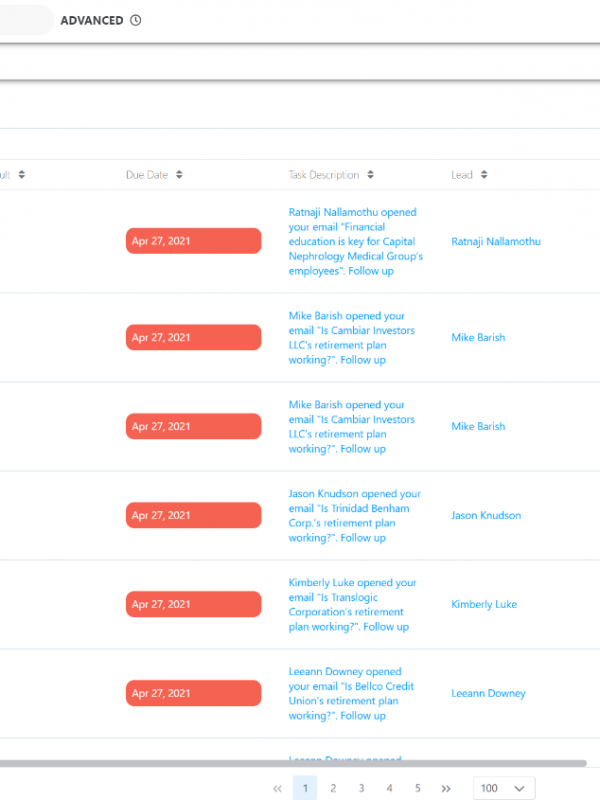The height and width of the screenshot is (800, 600).
Task: Sort by Task Description column arrows
Action: click(x=370, y=175)
